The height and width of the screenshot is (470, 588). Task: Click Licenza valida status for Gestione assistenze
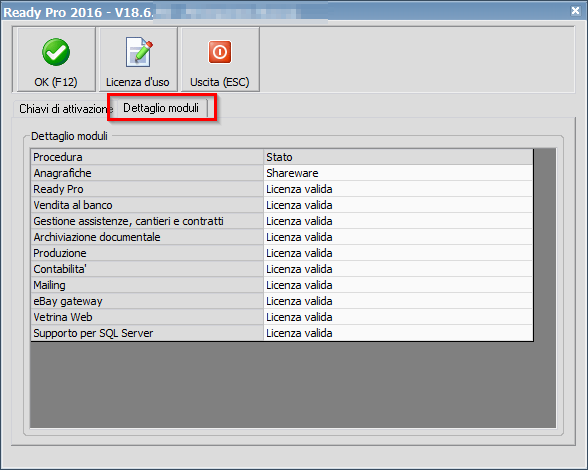[398, 221]
